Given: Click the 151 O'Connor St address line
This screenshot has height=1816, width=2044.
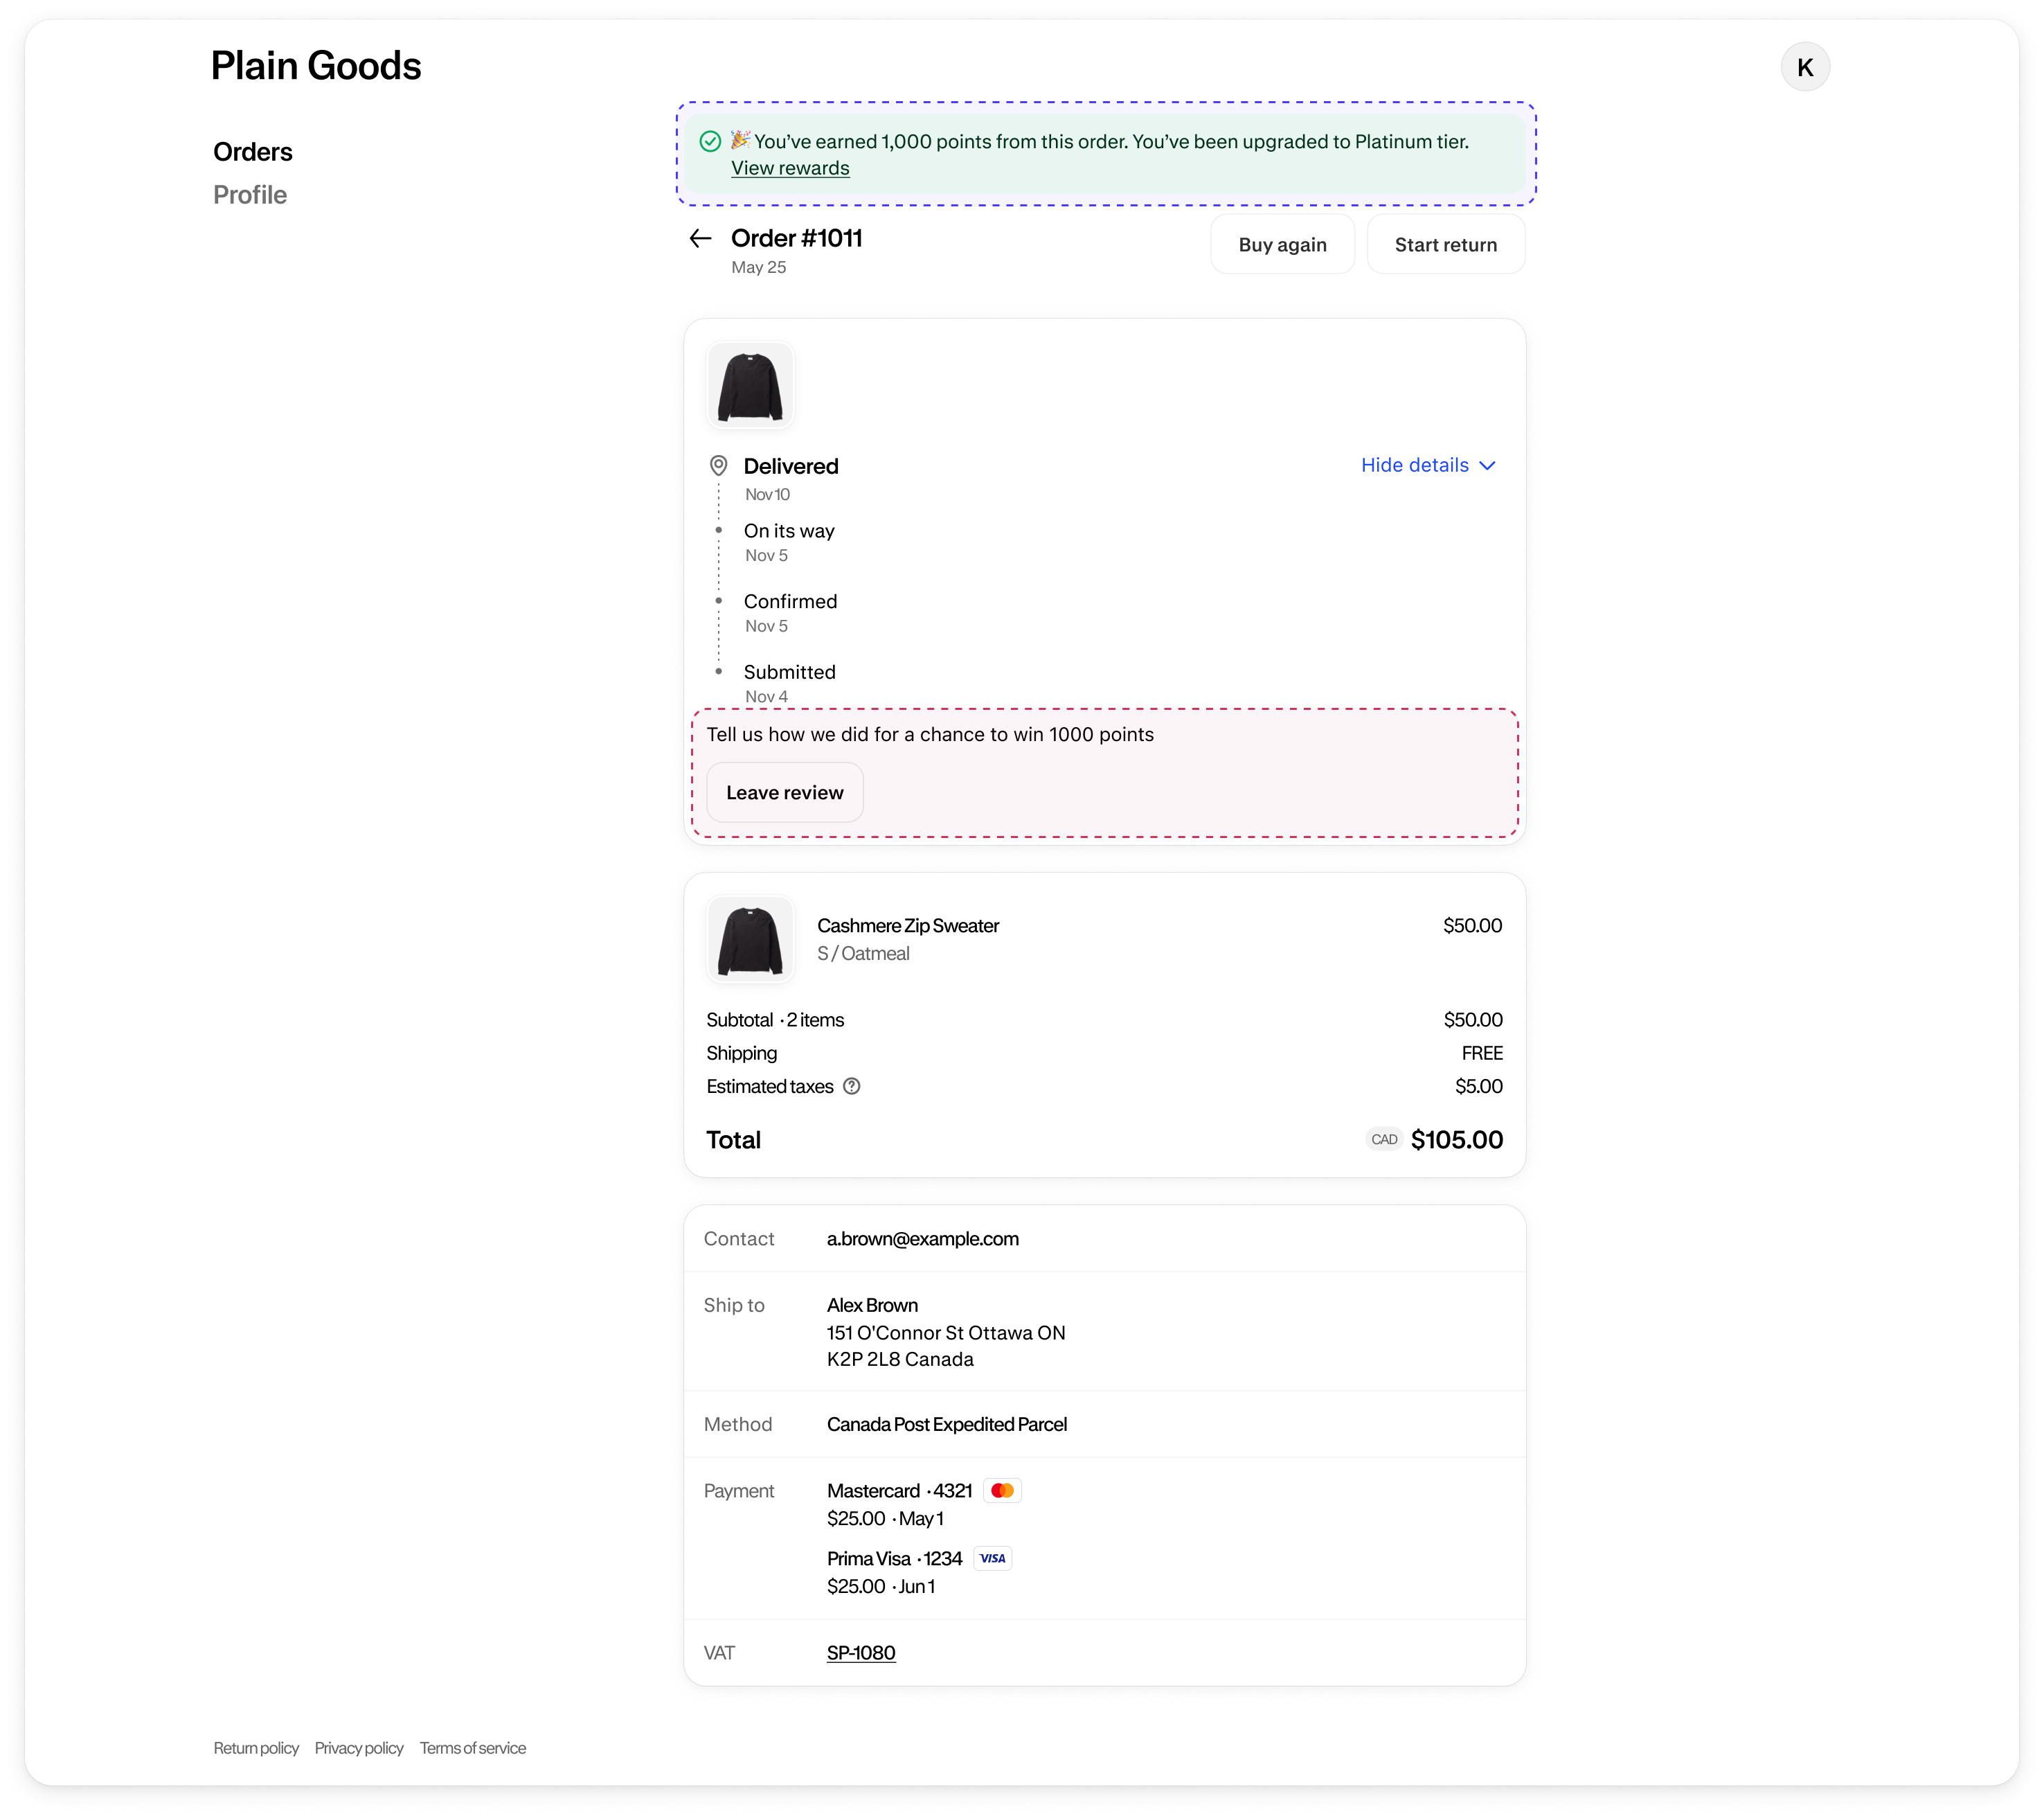Looking at the screenshot, I should point(946,1333).
